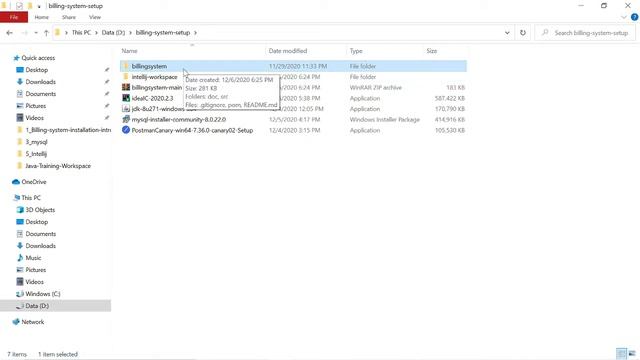Sort by the Size column header
Screen dimensions: 640x360
(x=432, y=51)
